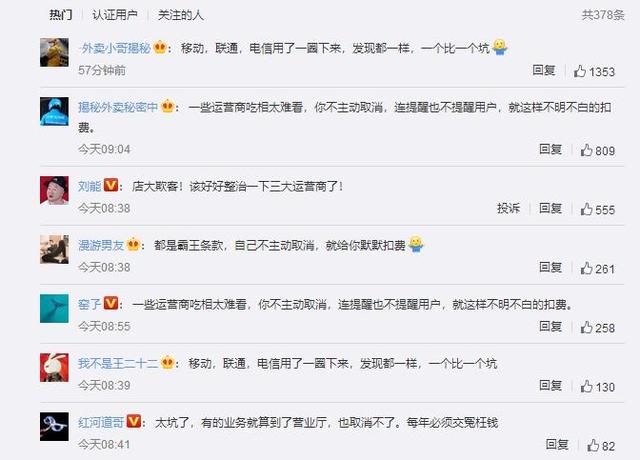Image resolution: width=640 pixels, height=460 pixels.
Task: Reply to the comment posted at 08:55
Action: pos(551,326)
